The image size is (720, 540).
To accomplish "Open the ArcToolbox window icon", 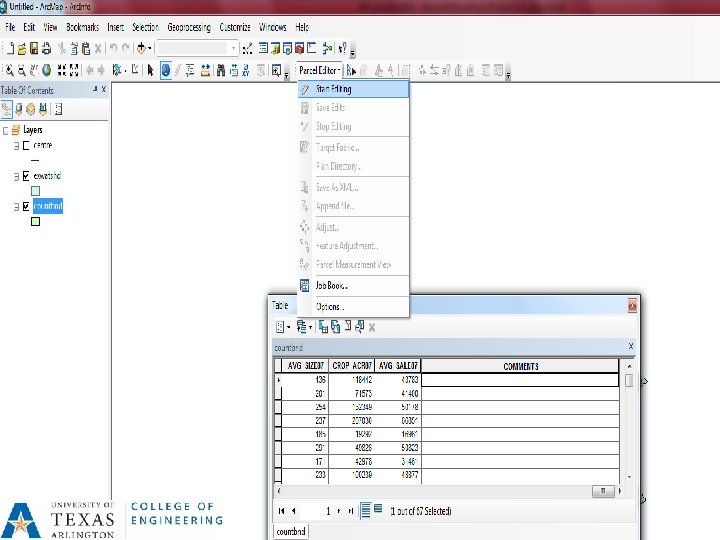I will tap(299, 48).
